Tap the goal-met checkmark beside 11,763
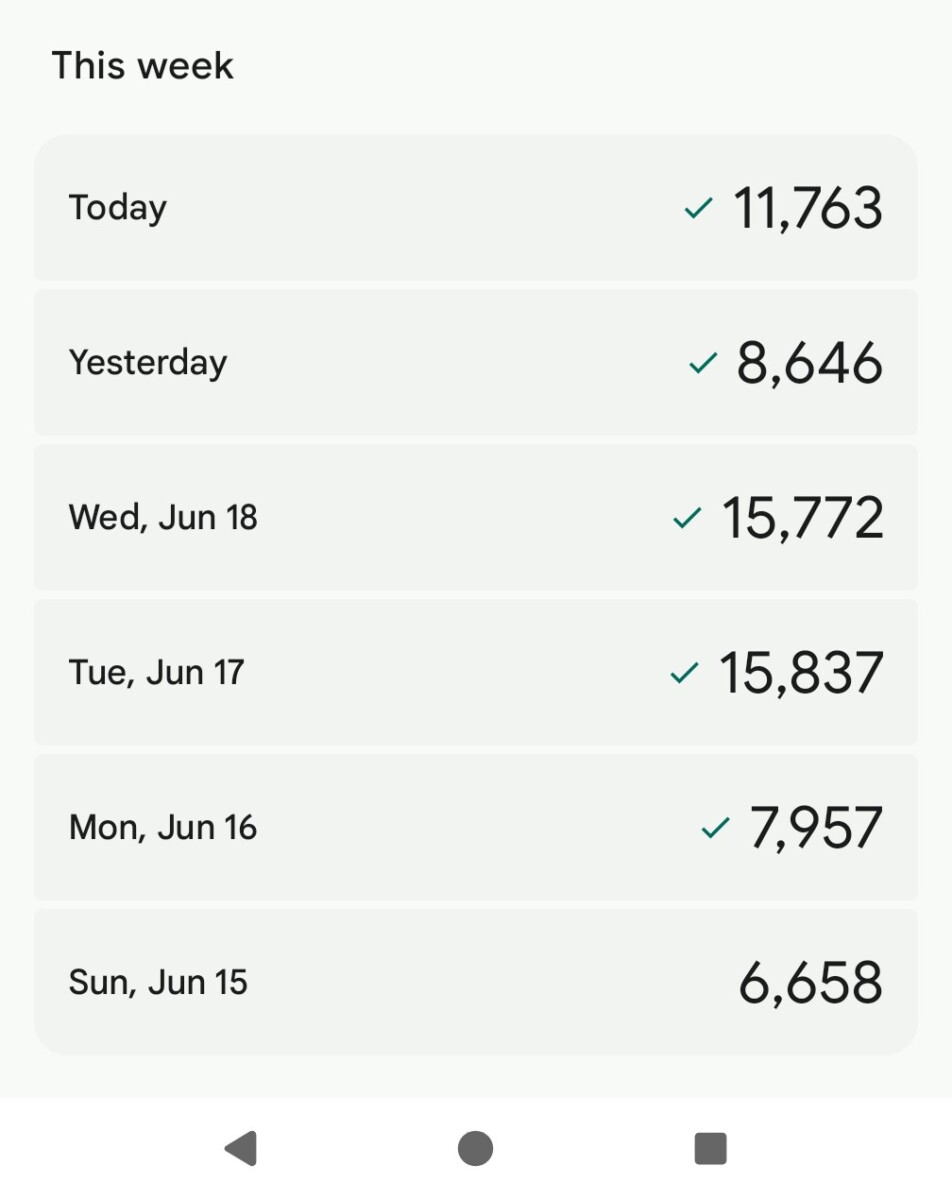This screenshot has width=952, height=1200. [x=698, y=208]
